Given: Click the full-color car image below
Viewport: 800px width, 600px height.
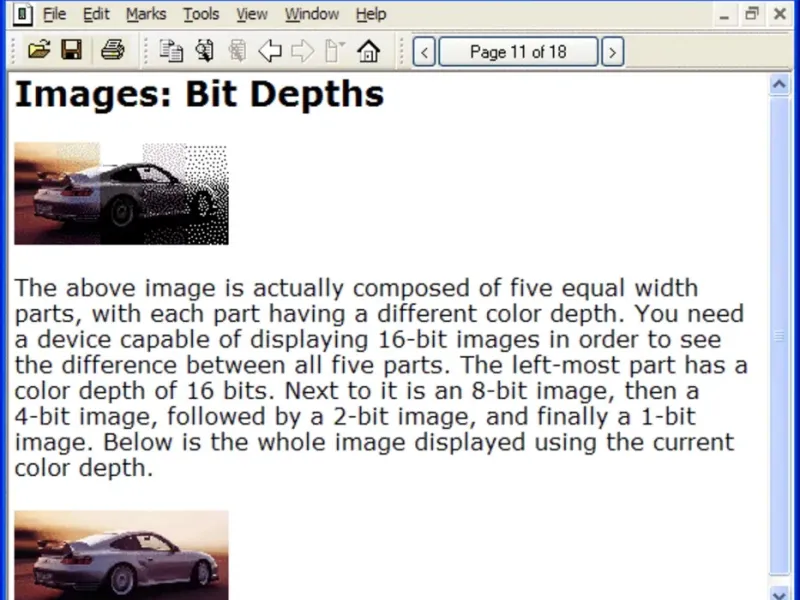Looking at the screenshot, I should pos(121,555).
